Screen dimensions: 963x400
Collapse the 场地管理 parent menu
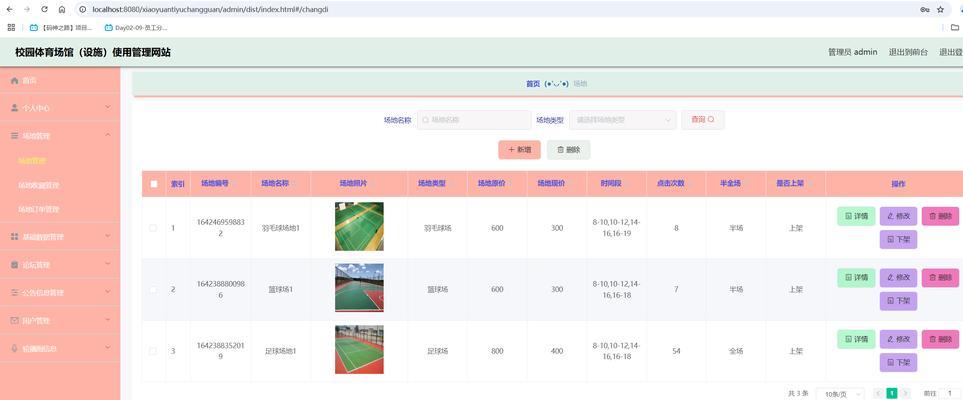[60, 136]
